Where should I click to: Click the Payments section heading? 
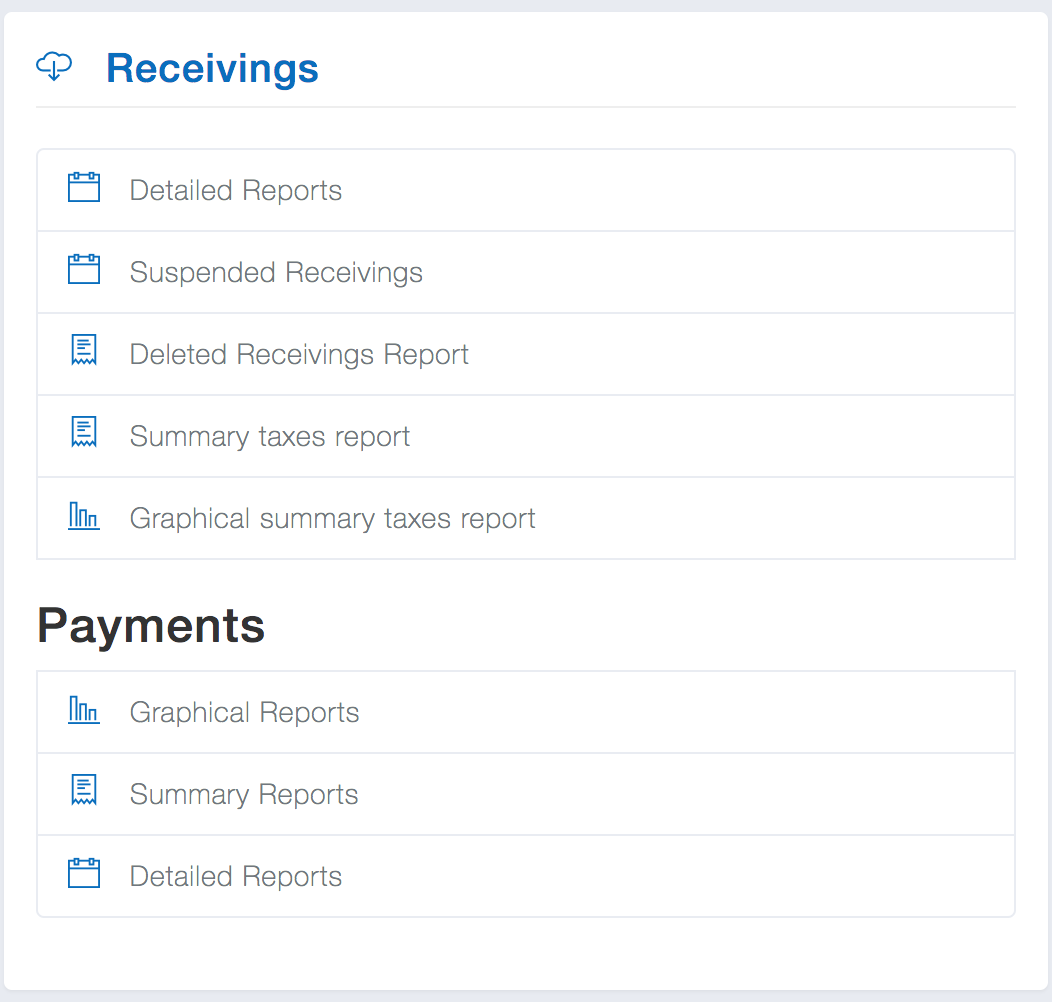point(151,626)
